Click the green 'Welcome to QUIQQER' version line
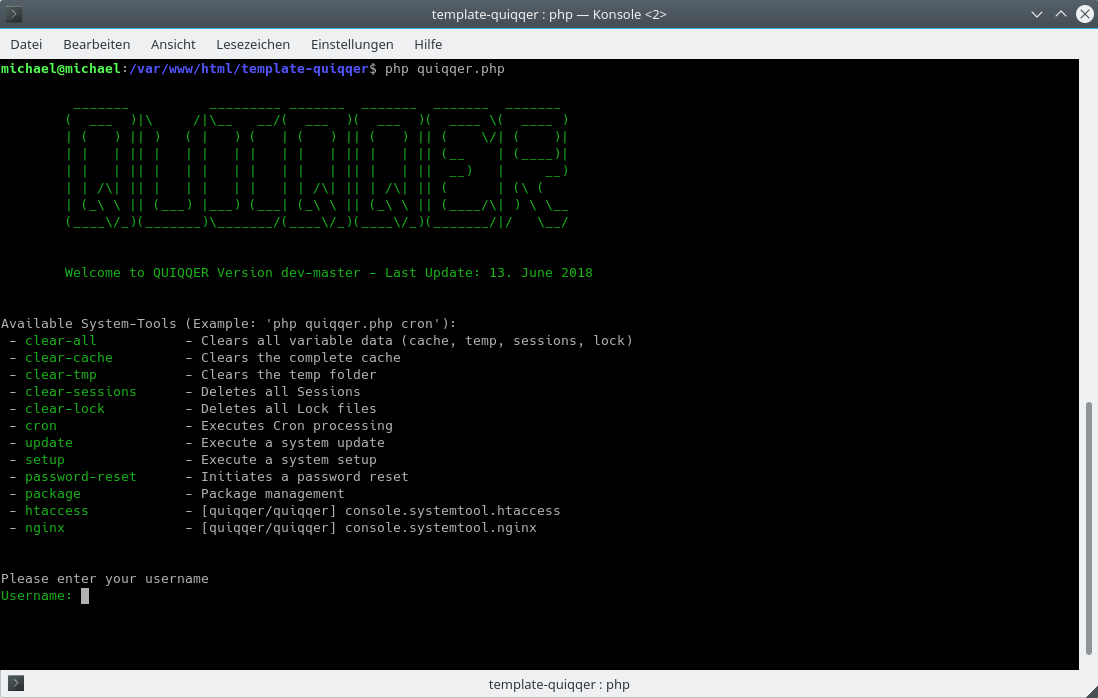The image size is (1098, 698). pyautogui.click(x=328, y=273)
